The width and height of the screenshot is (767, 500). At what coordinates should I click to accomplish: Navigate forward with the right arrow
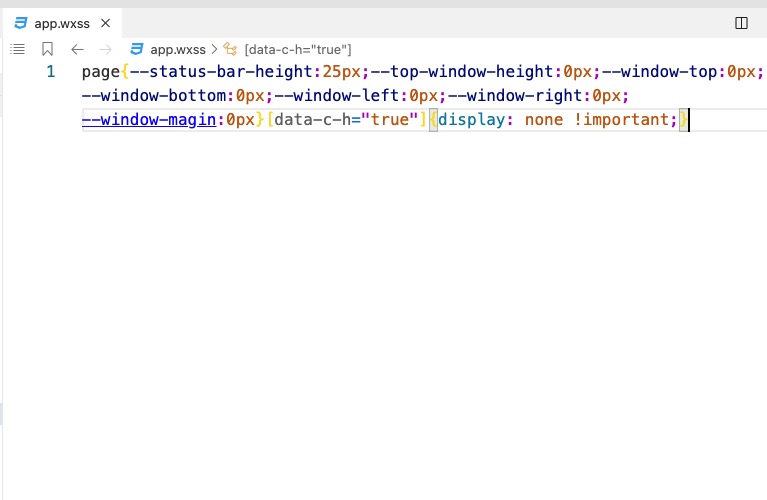point(105,49)
